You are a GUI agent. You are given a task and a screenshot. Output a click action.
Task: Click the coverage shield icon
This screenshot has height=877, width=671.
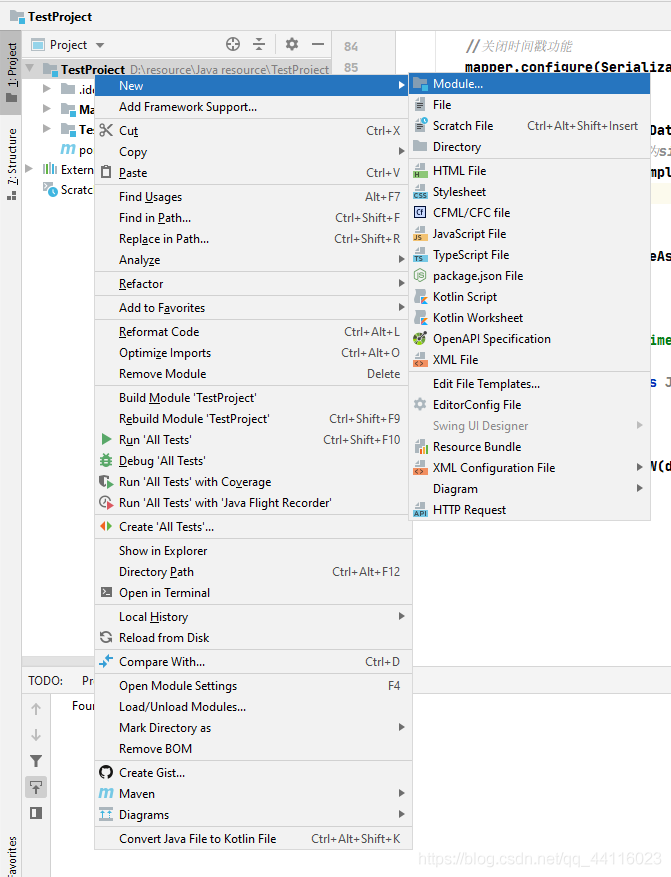[106, 482]
